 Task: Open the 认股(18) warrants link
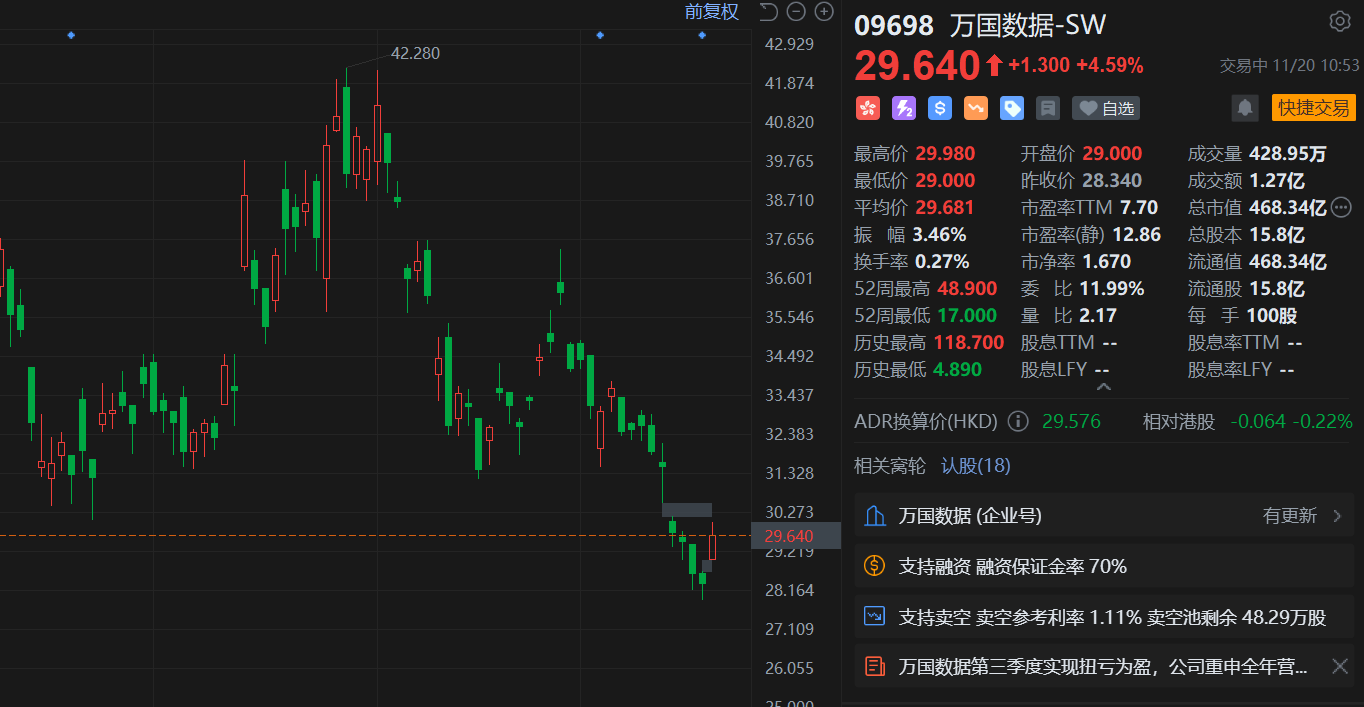pyautogui.click(x=975, y=466)
